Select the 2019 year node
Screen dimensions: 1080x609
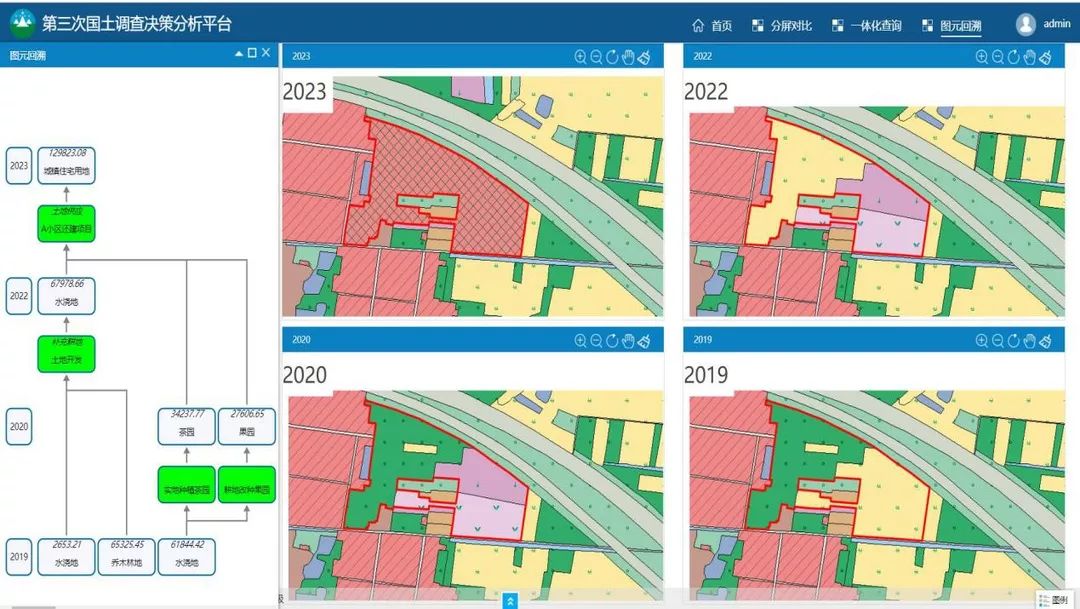(x=19, y=557)
